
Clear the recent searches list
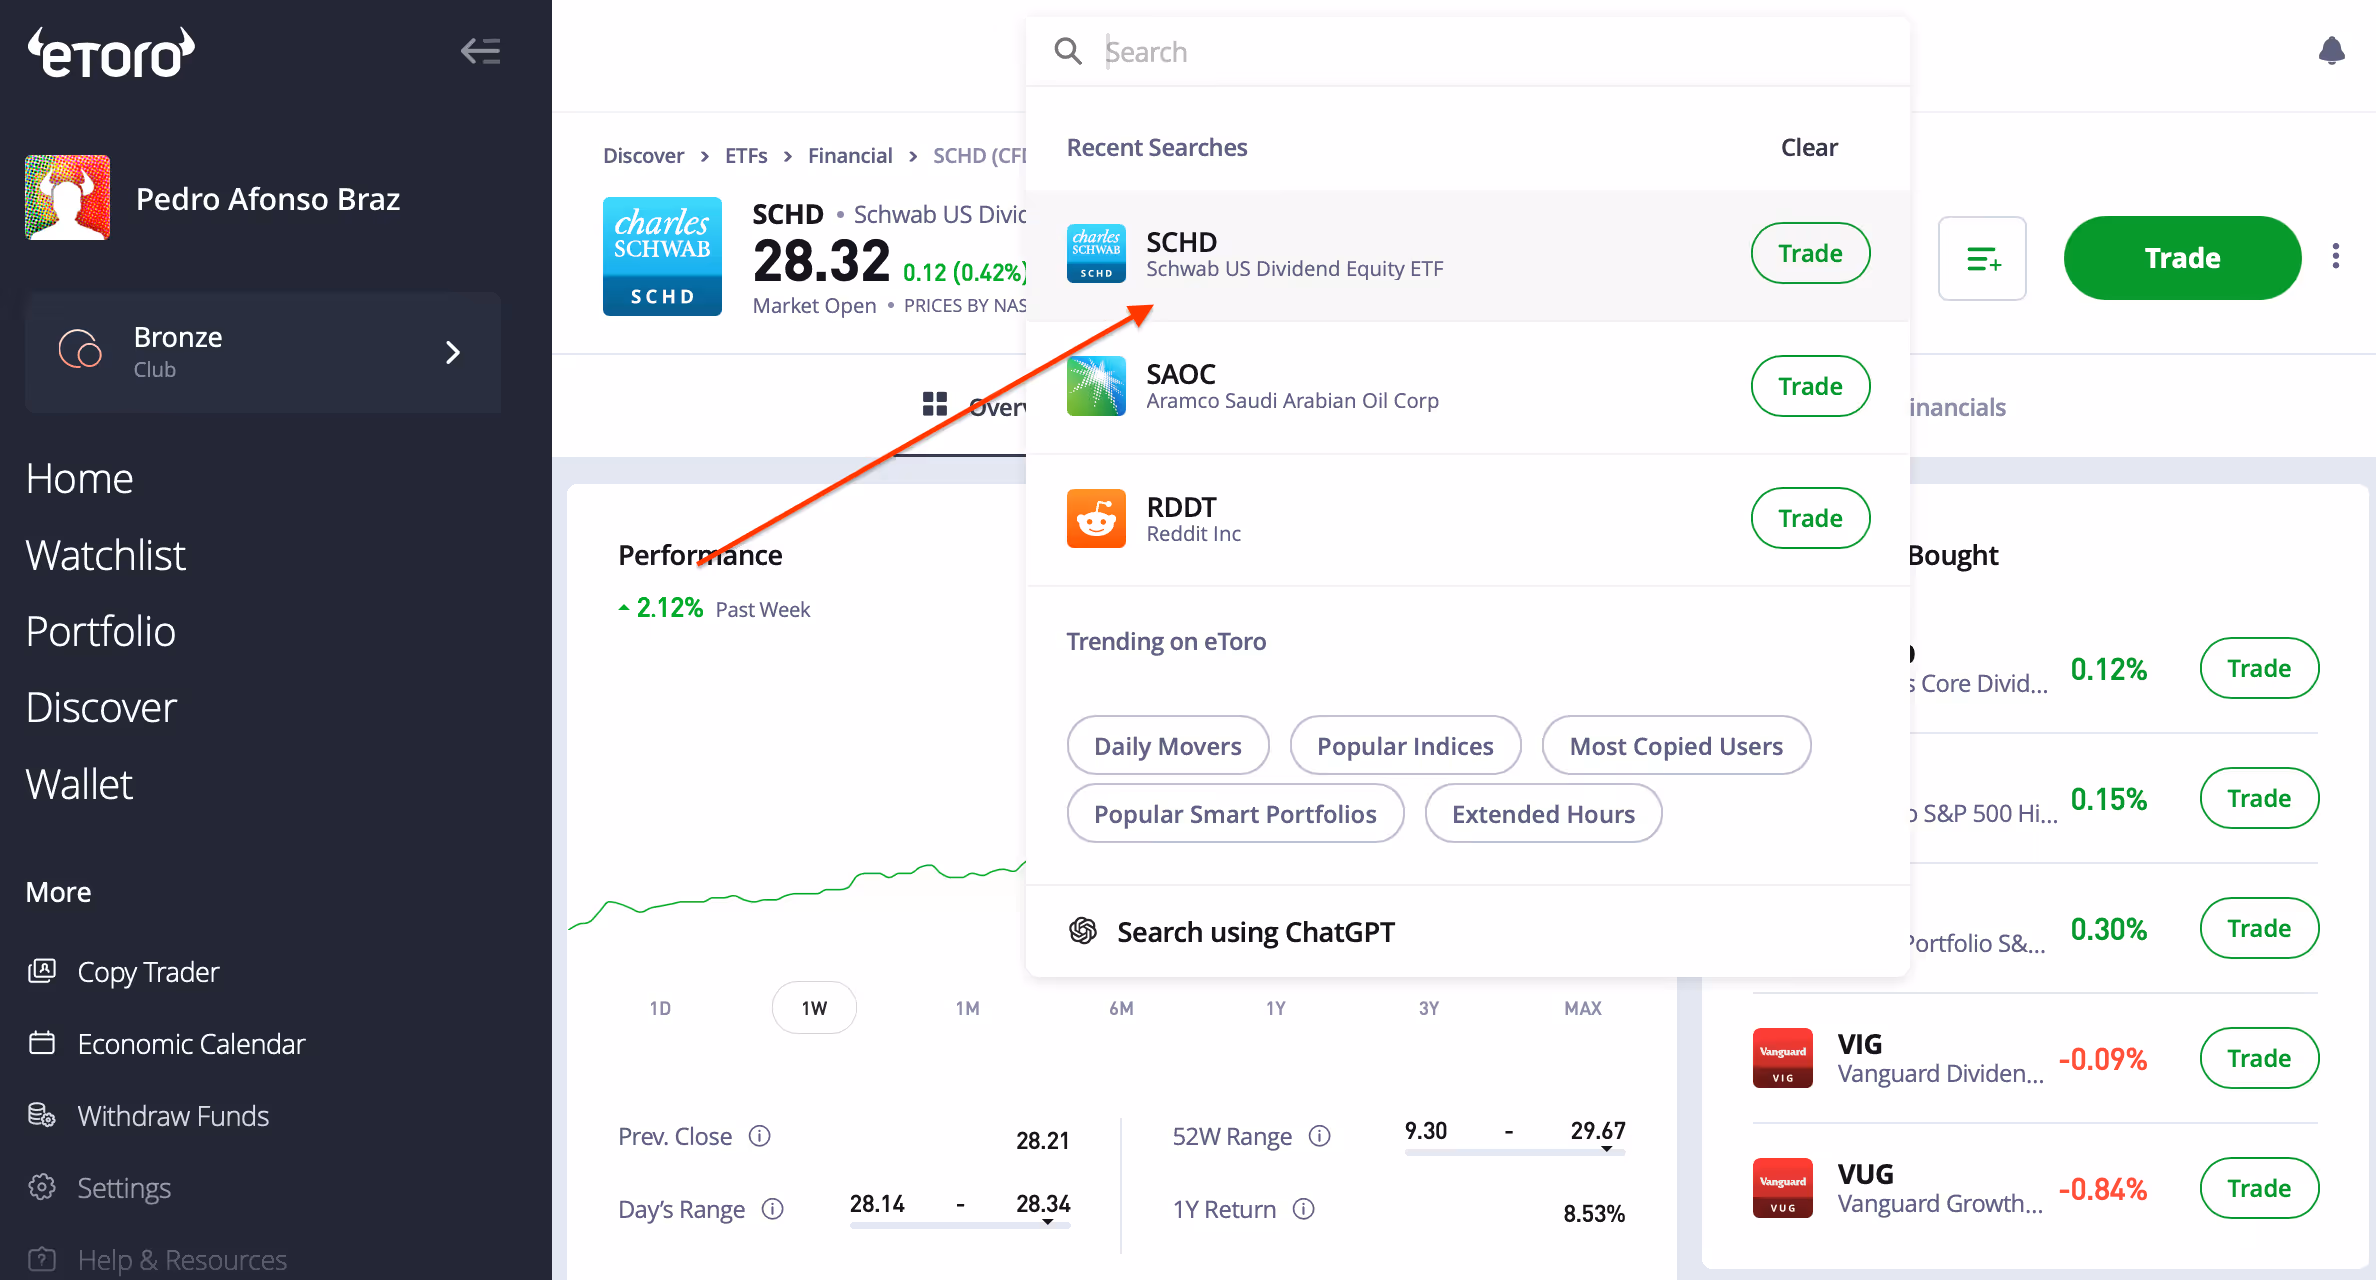[1808, 147]
